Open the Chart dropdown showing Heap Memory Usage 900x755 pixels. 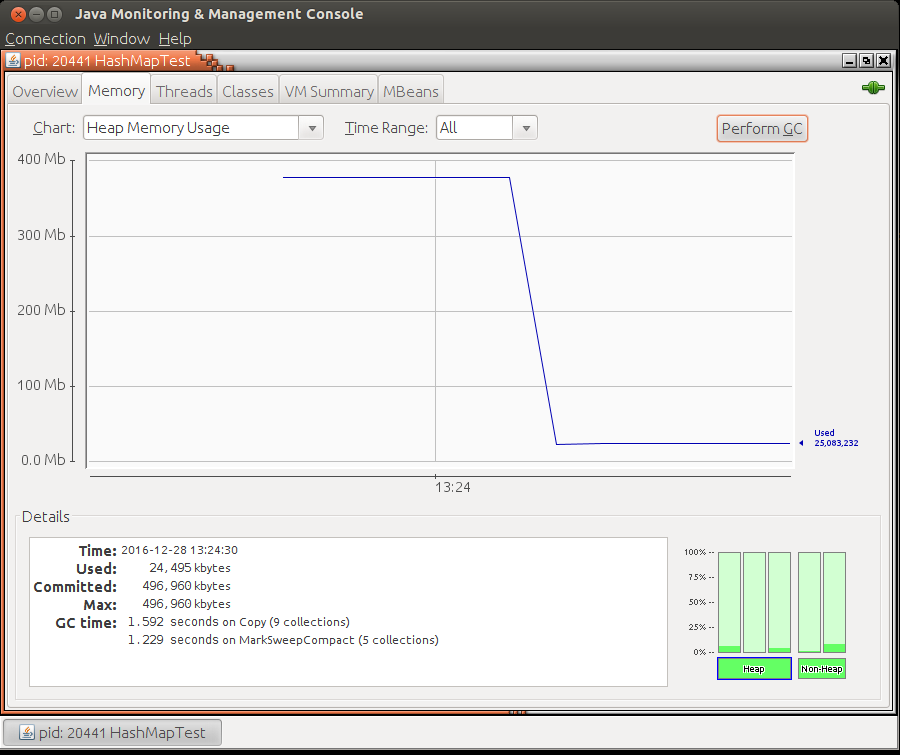coord(203,128)
